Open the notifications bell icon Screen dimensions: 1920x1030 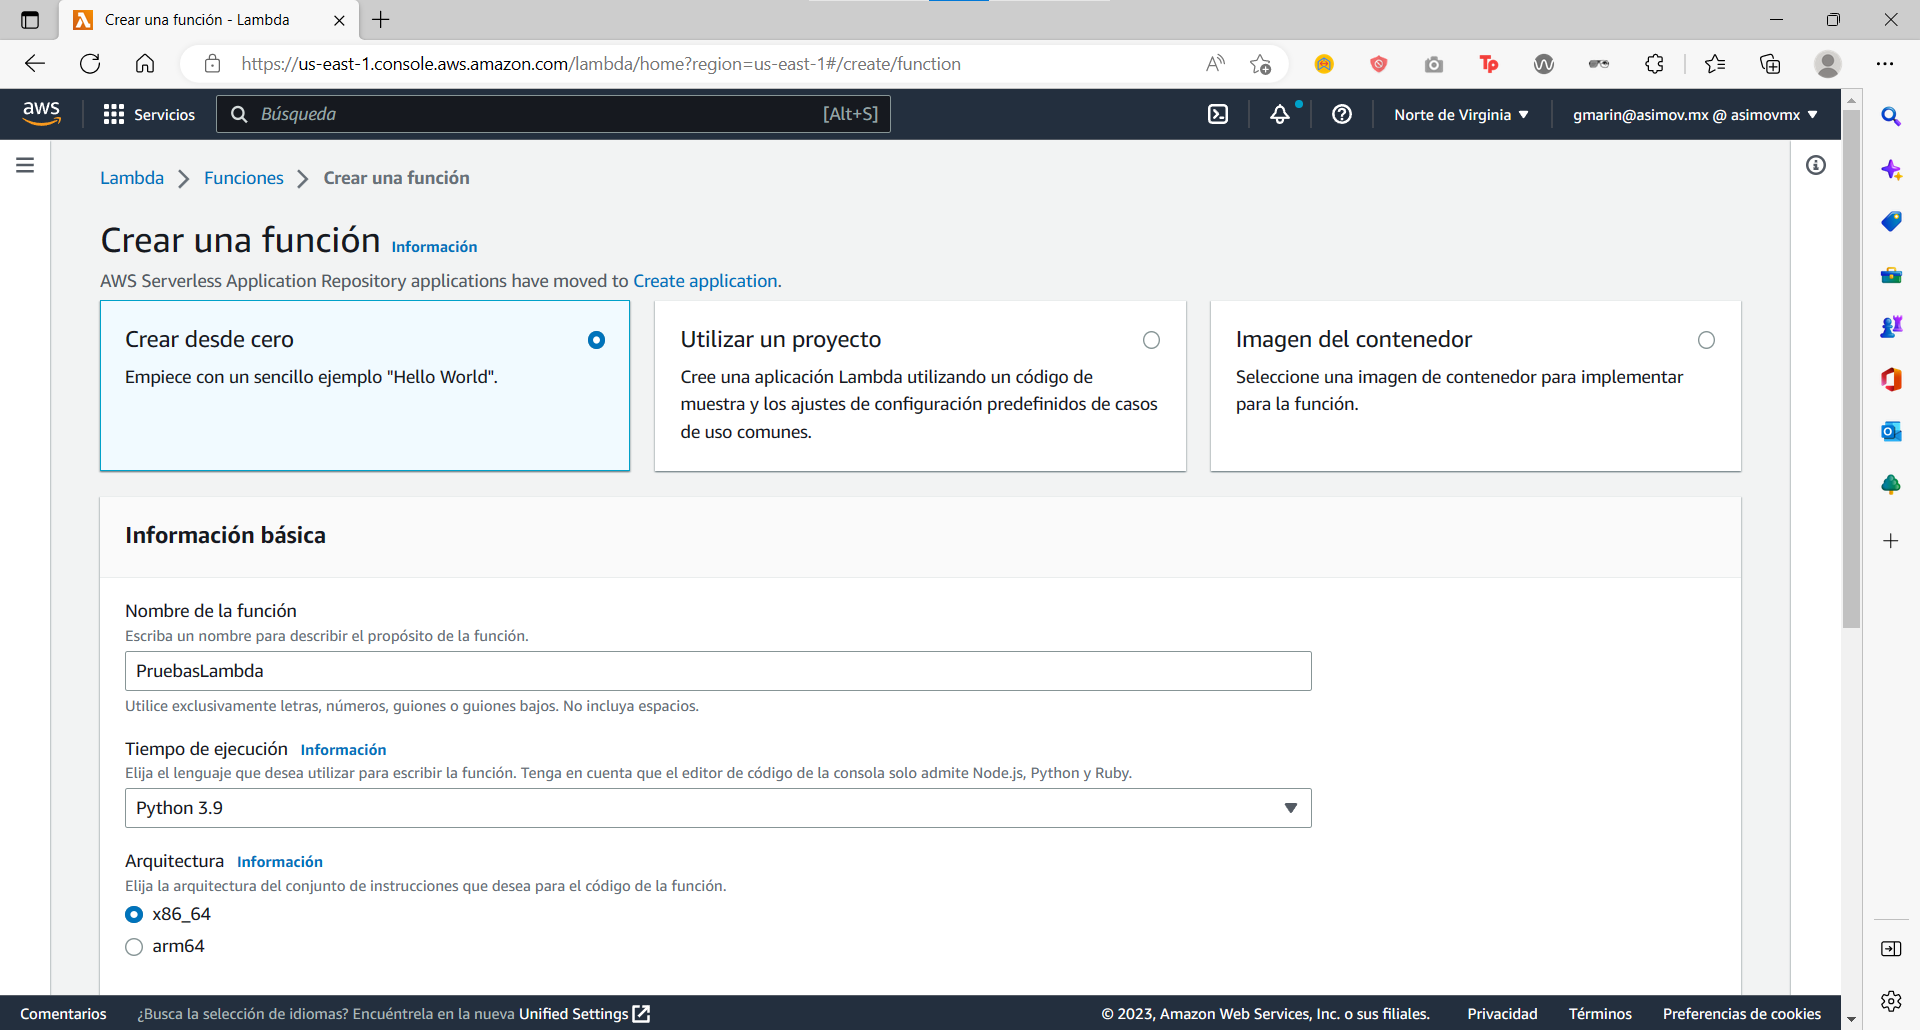click(1280, 114)
